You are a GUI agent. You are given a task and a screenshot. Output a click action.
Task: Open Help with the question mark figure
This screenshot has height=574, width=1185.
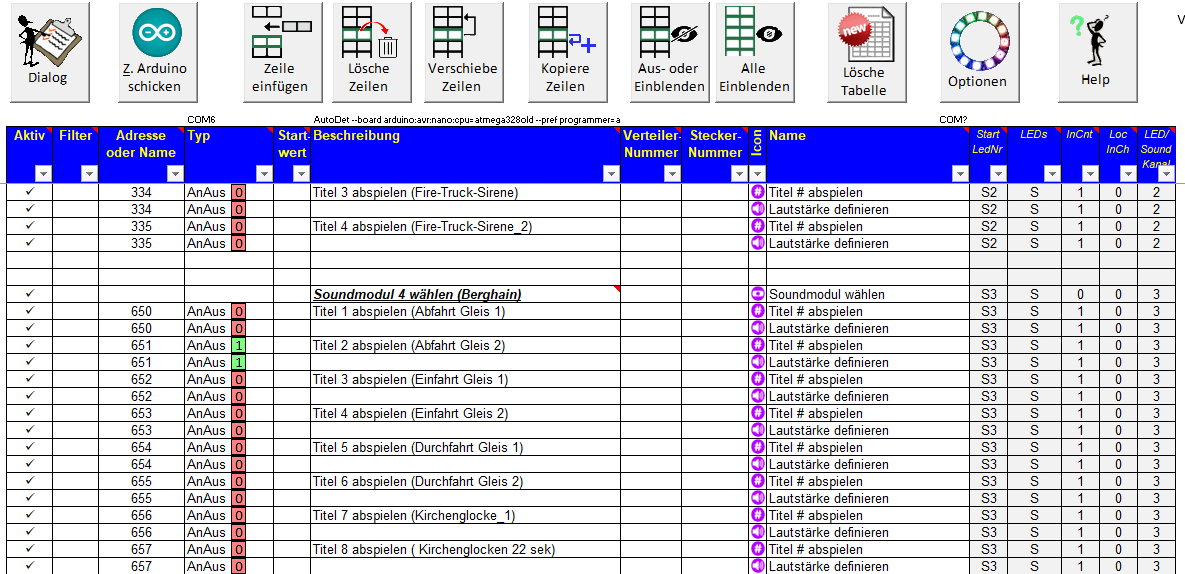click(x=1095, y=52)
